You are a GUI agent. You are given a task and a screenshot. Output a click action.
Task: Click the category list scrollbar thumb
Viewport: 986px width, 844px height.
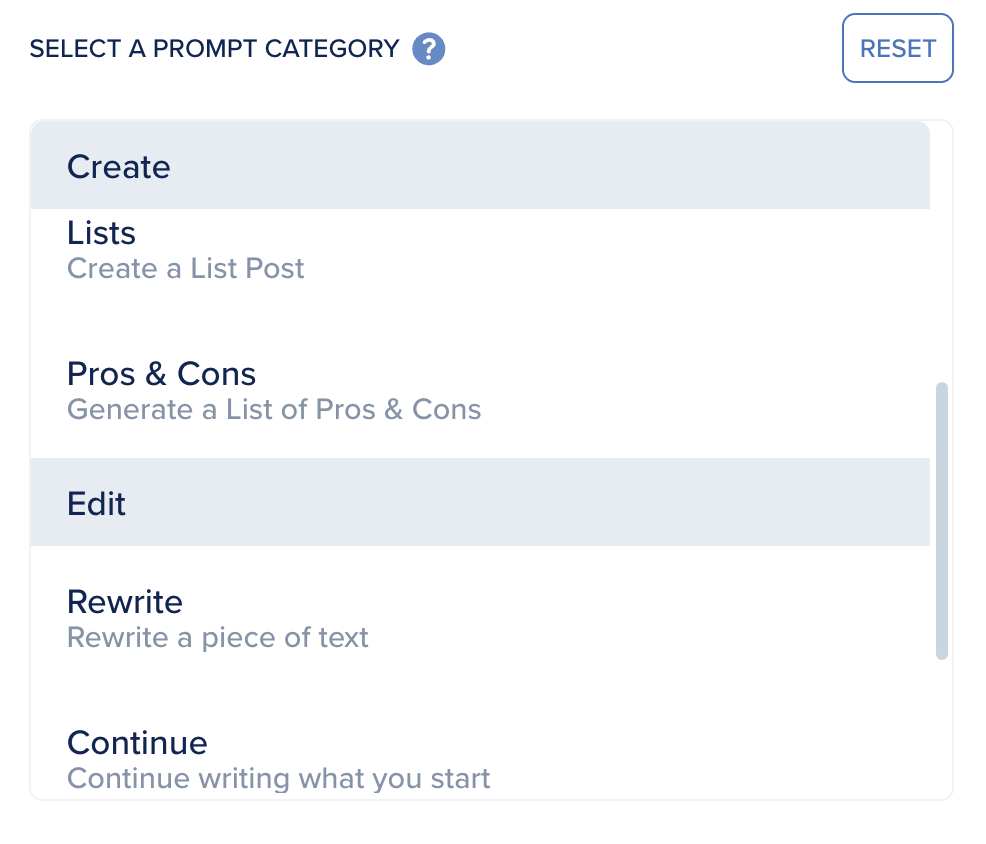(941, 520)
